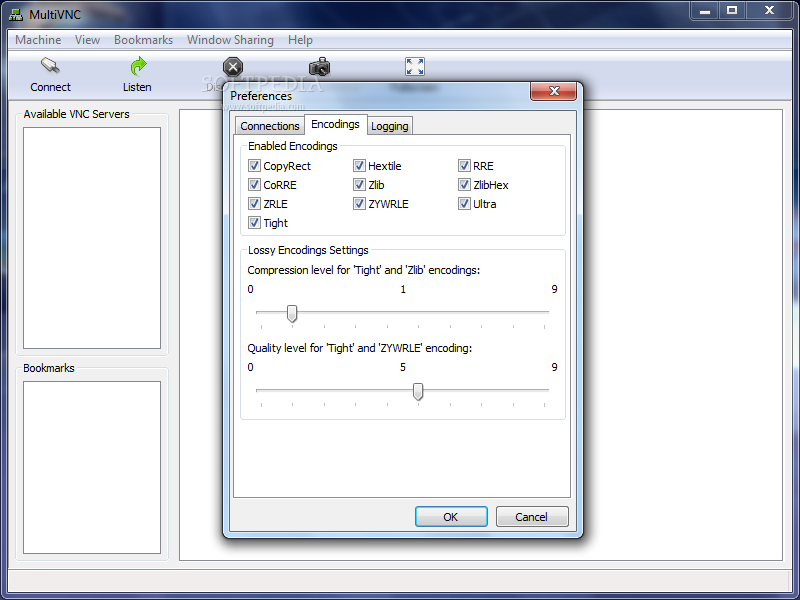Close the Preferences dialog
Image resolution: width=800 pixels, height=600 pixels.
pos(554,91)
